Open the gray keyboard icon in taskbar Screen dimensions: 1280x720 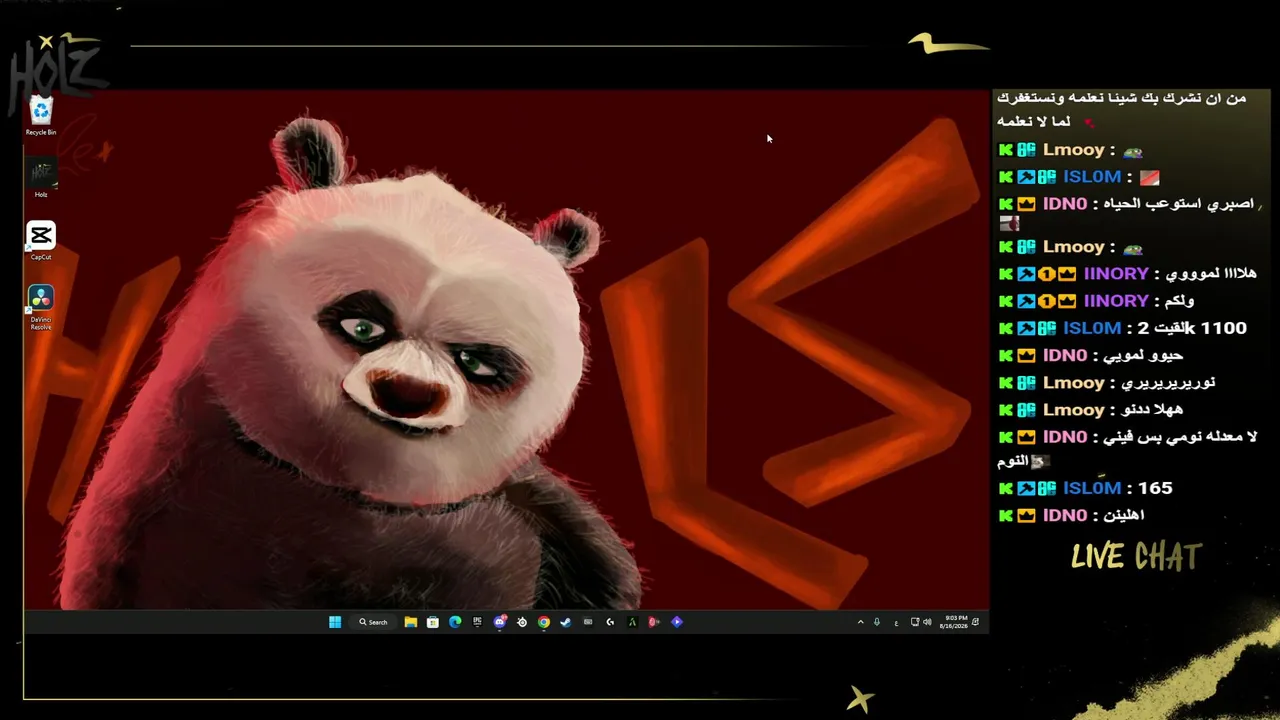(588, 622)
